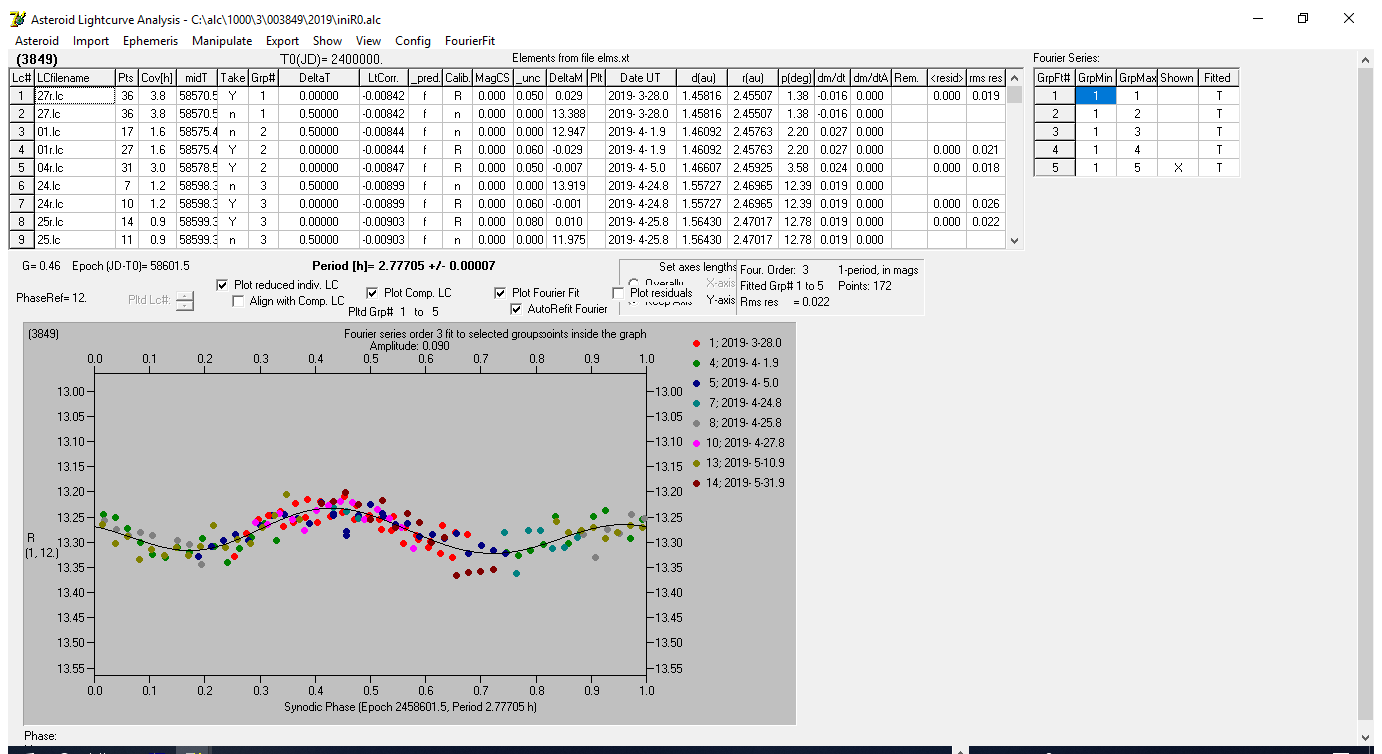Toggle Plot Comp. LC checkbox
1382x754 pixels.
(x=372, y=293)
